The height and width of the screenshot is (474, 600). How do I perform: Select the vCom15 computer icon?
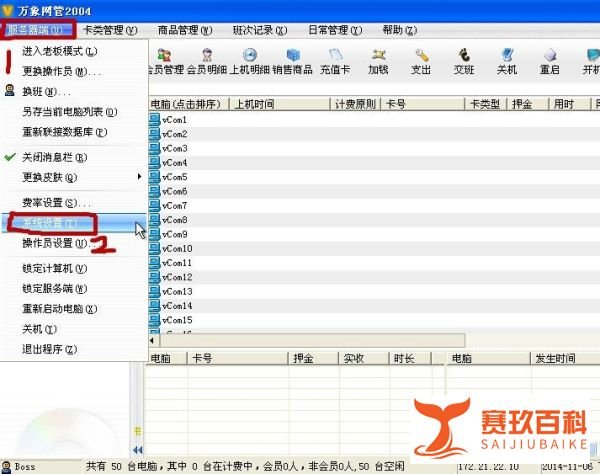(155, 320)
